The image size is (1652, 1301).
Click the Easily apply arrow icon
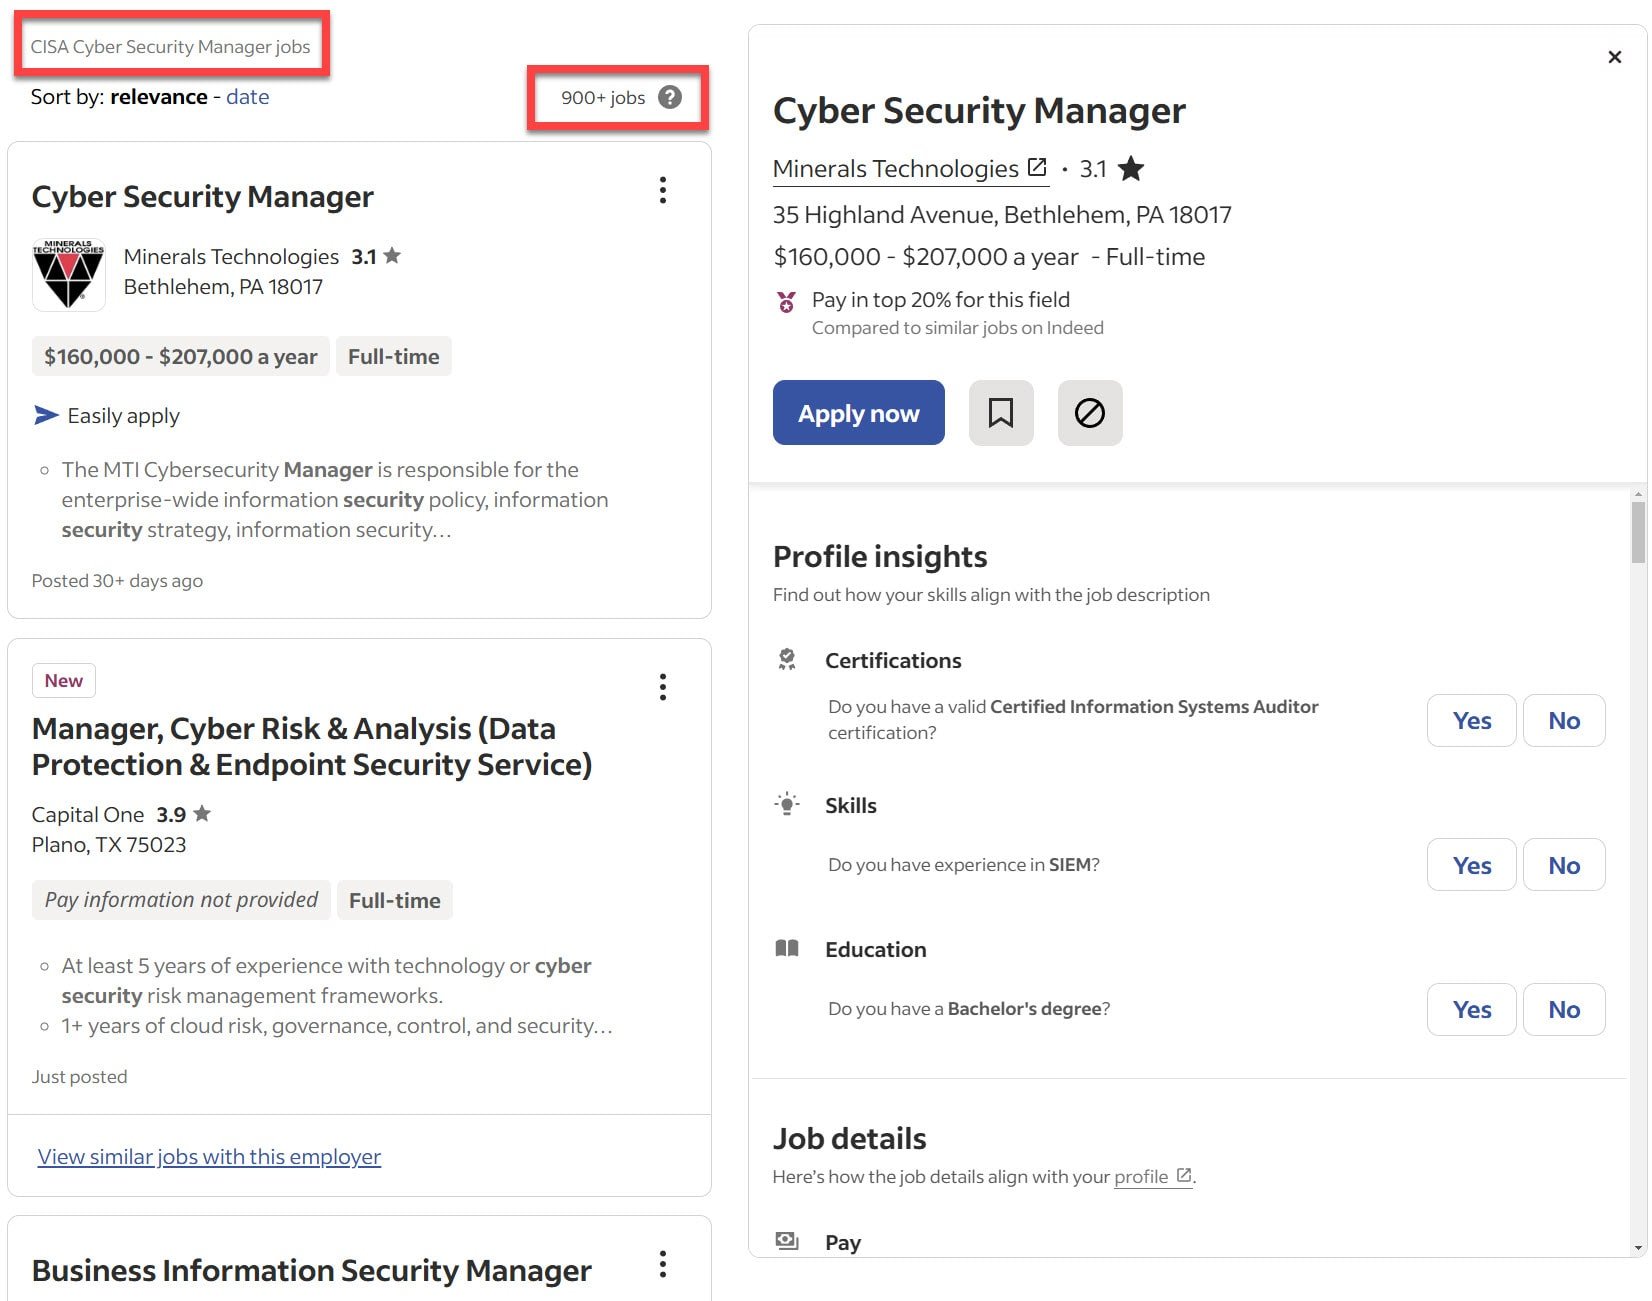(46, 415)
